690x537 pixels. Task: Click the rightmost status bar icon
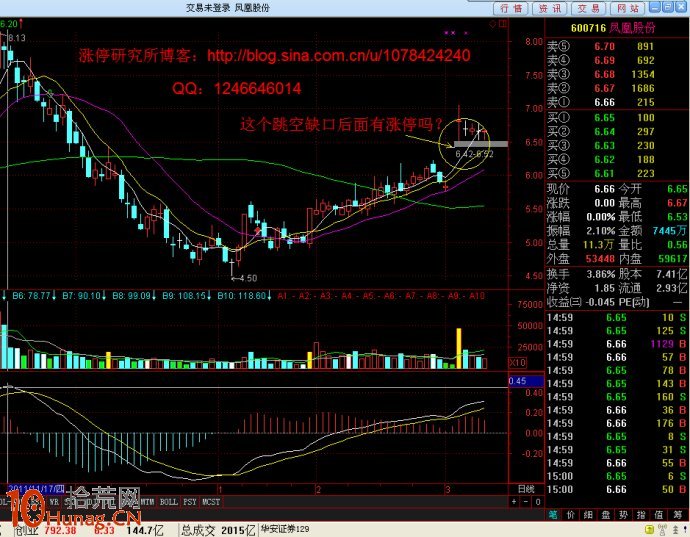686,530
